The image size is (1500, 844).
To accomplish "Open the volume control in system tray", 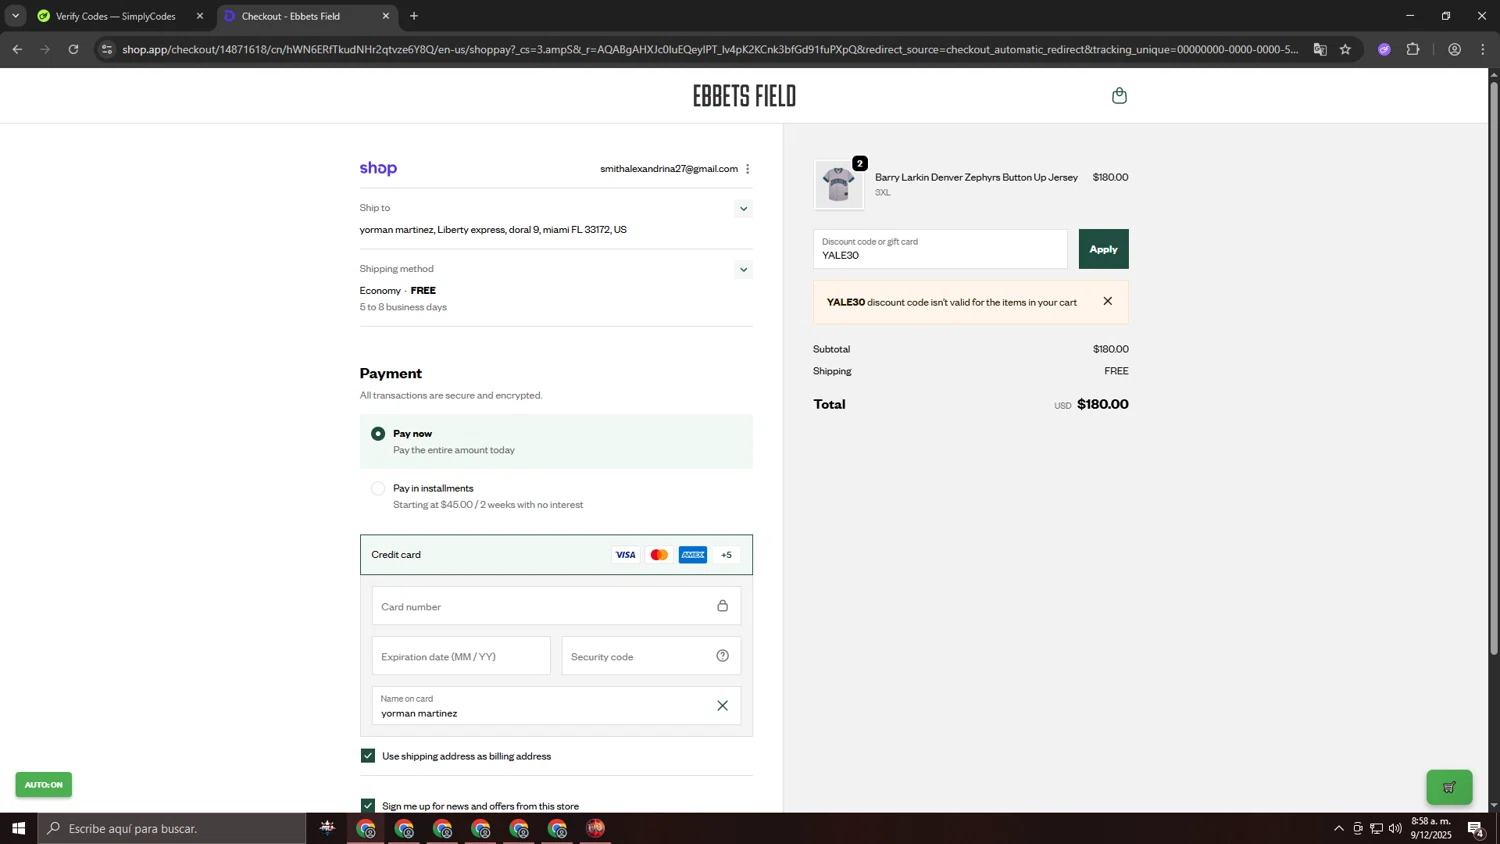I will pyautogui.click(x=1395, y=828).
